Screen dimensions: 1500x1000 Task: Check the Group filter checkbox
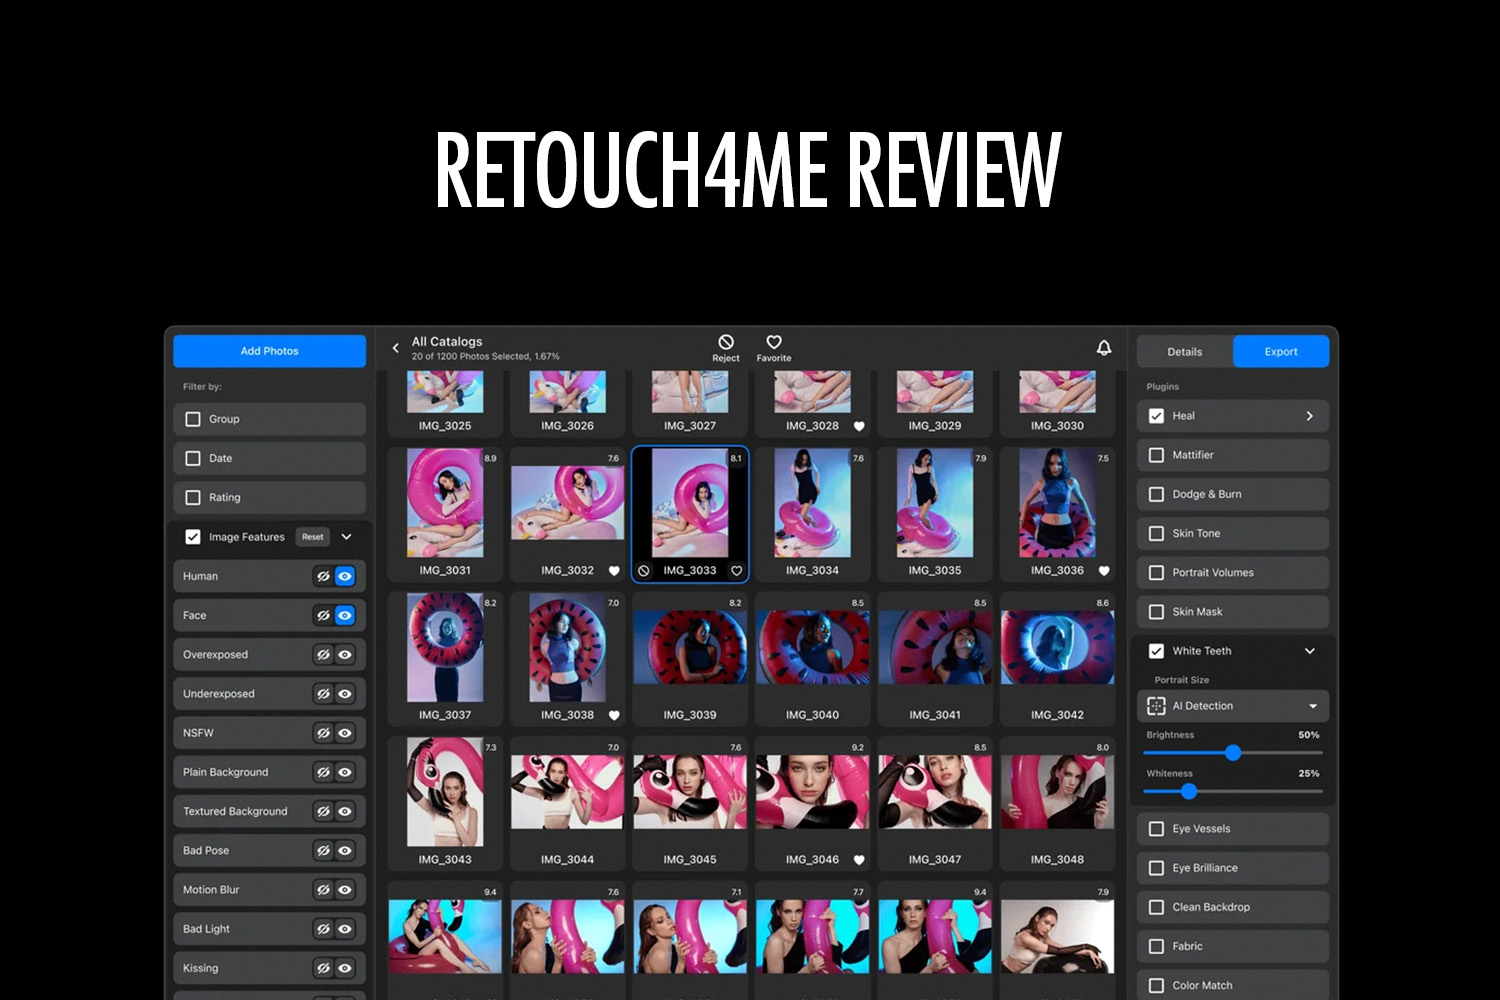click(193, 419)
